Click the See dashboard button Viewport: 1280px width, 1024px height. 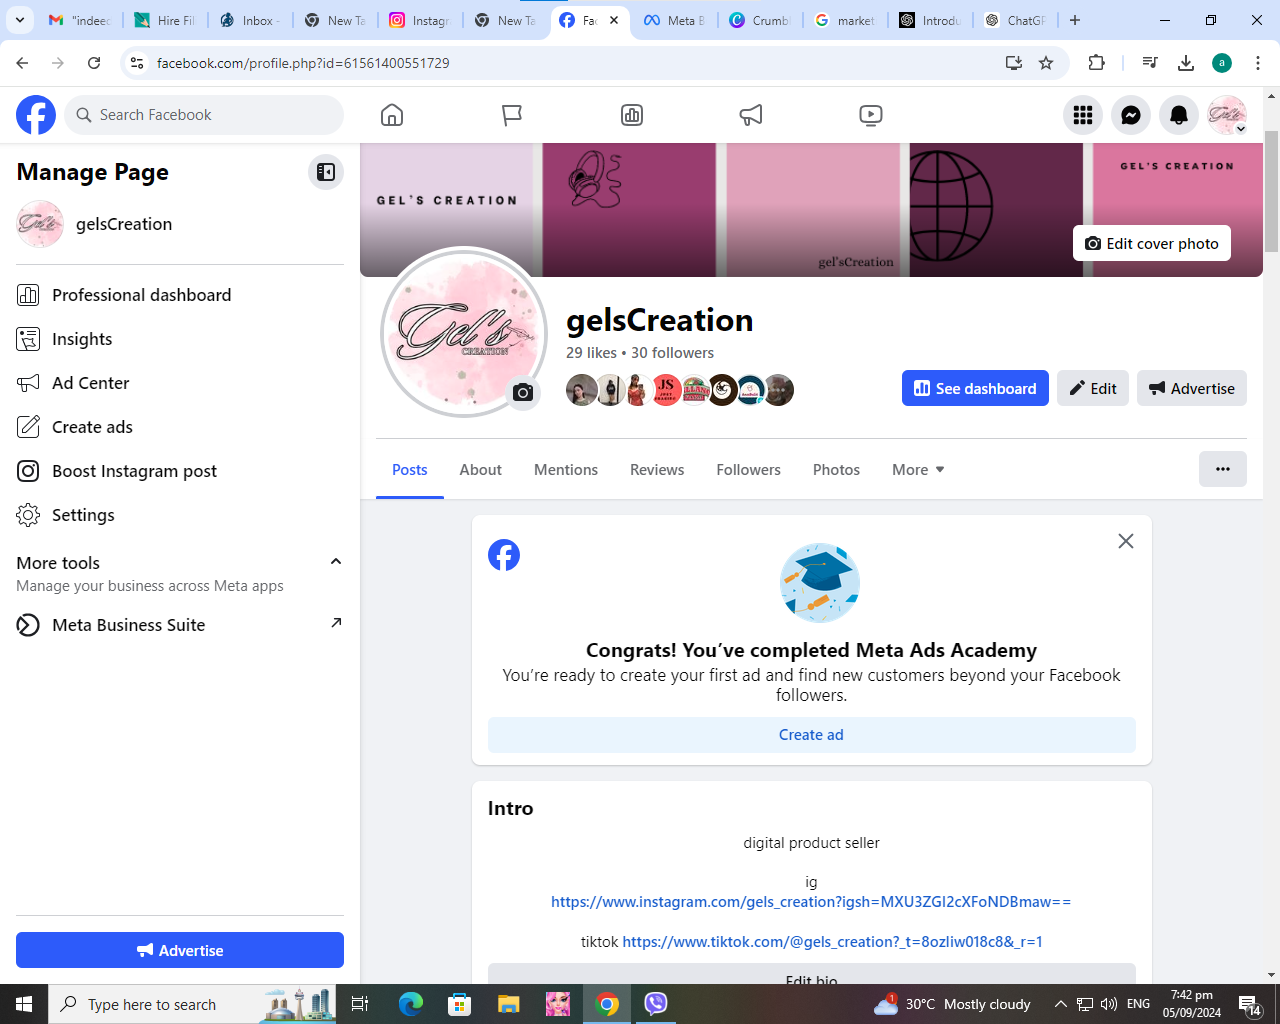975,388
